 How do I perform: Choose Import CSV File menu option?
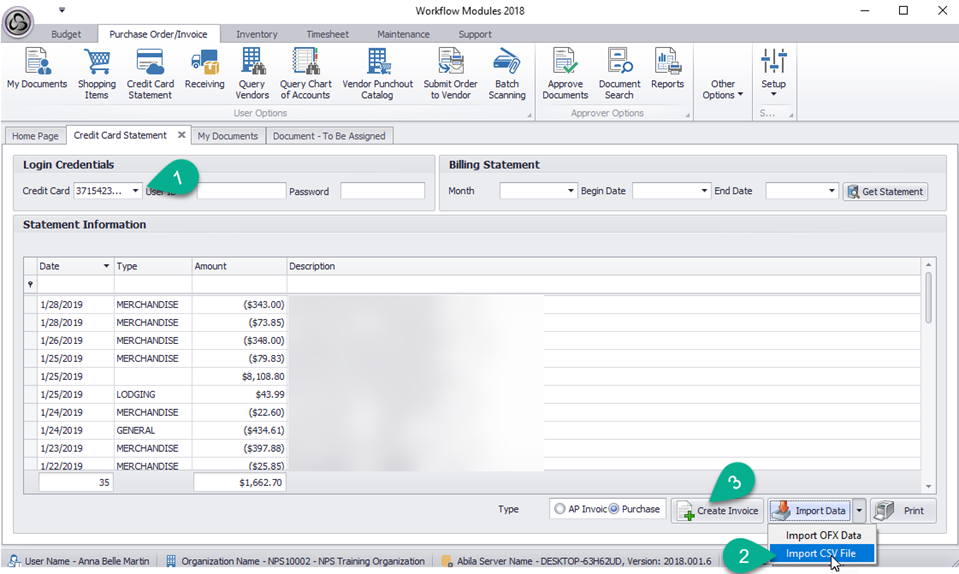[820, 553]
